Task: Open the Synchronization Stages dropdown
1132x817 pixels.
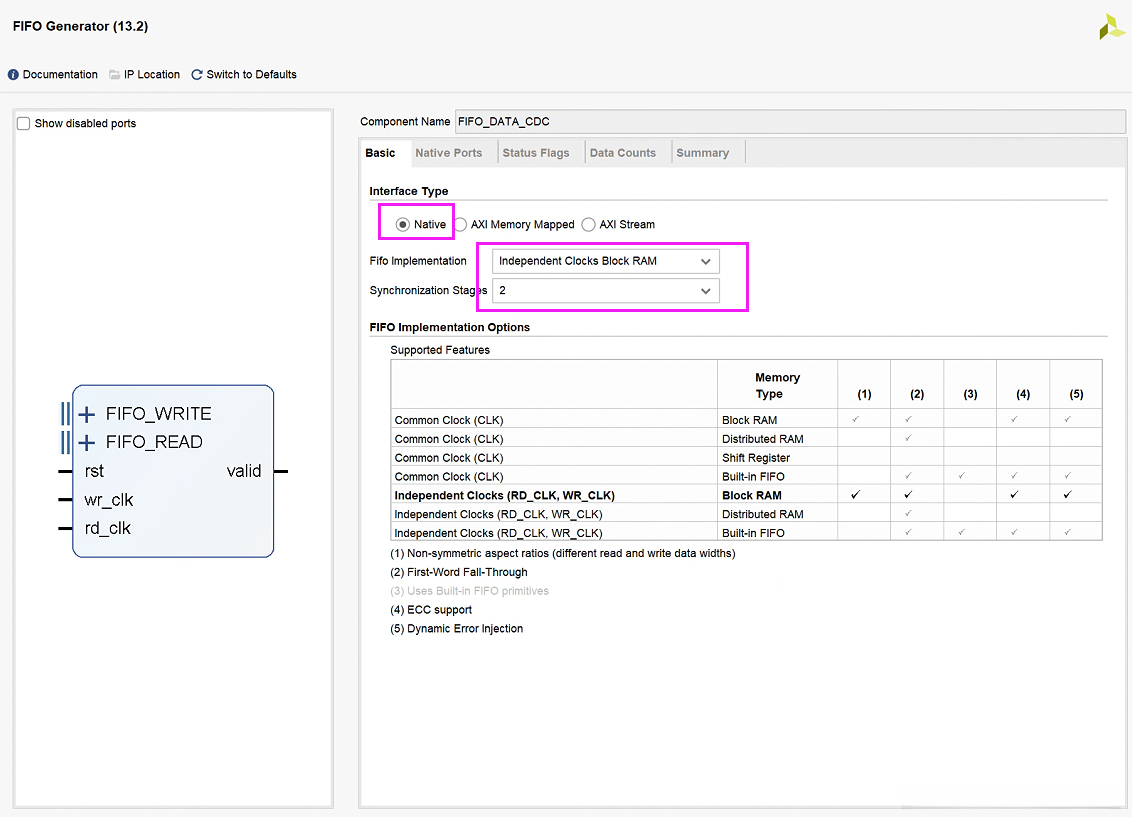Action: click(605, 291)
